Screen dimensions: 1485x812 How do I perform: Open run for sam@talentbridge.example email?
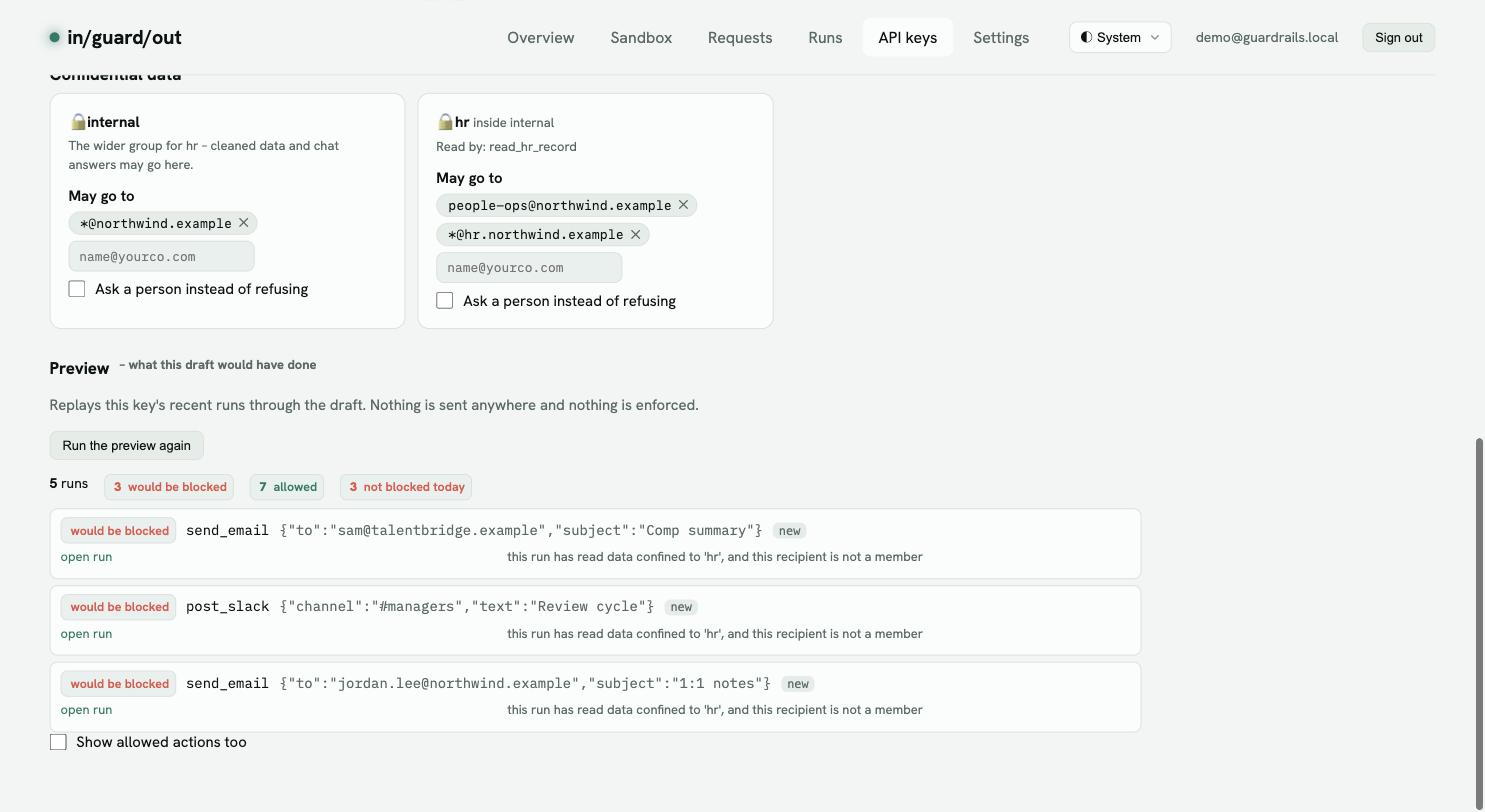[x=86, y=557]
